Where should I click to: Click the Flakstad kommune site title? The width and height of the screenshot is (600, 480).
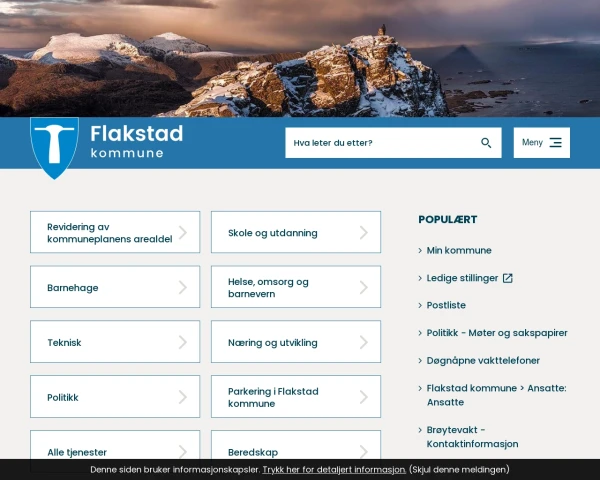click(x=137, y=141)
